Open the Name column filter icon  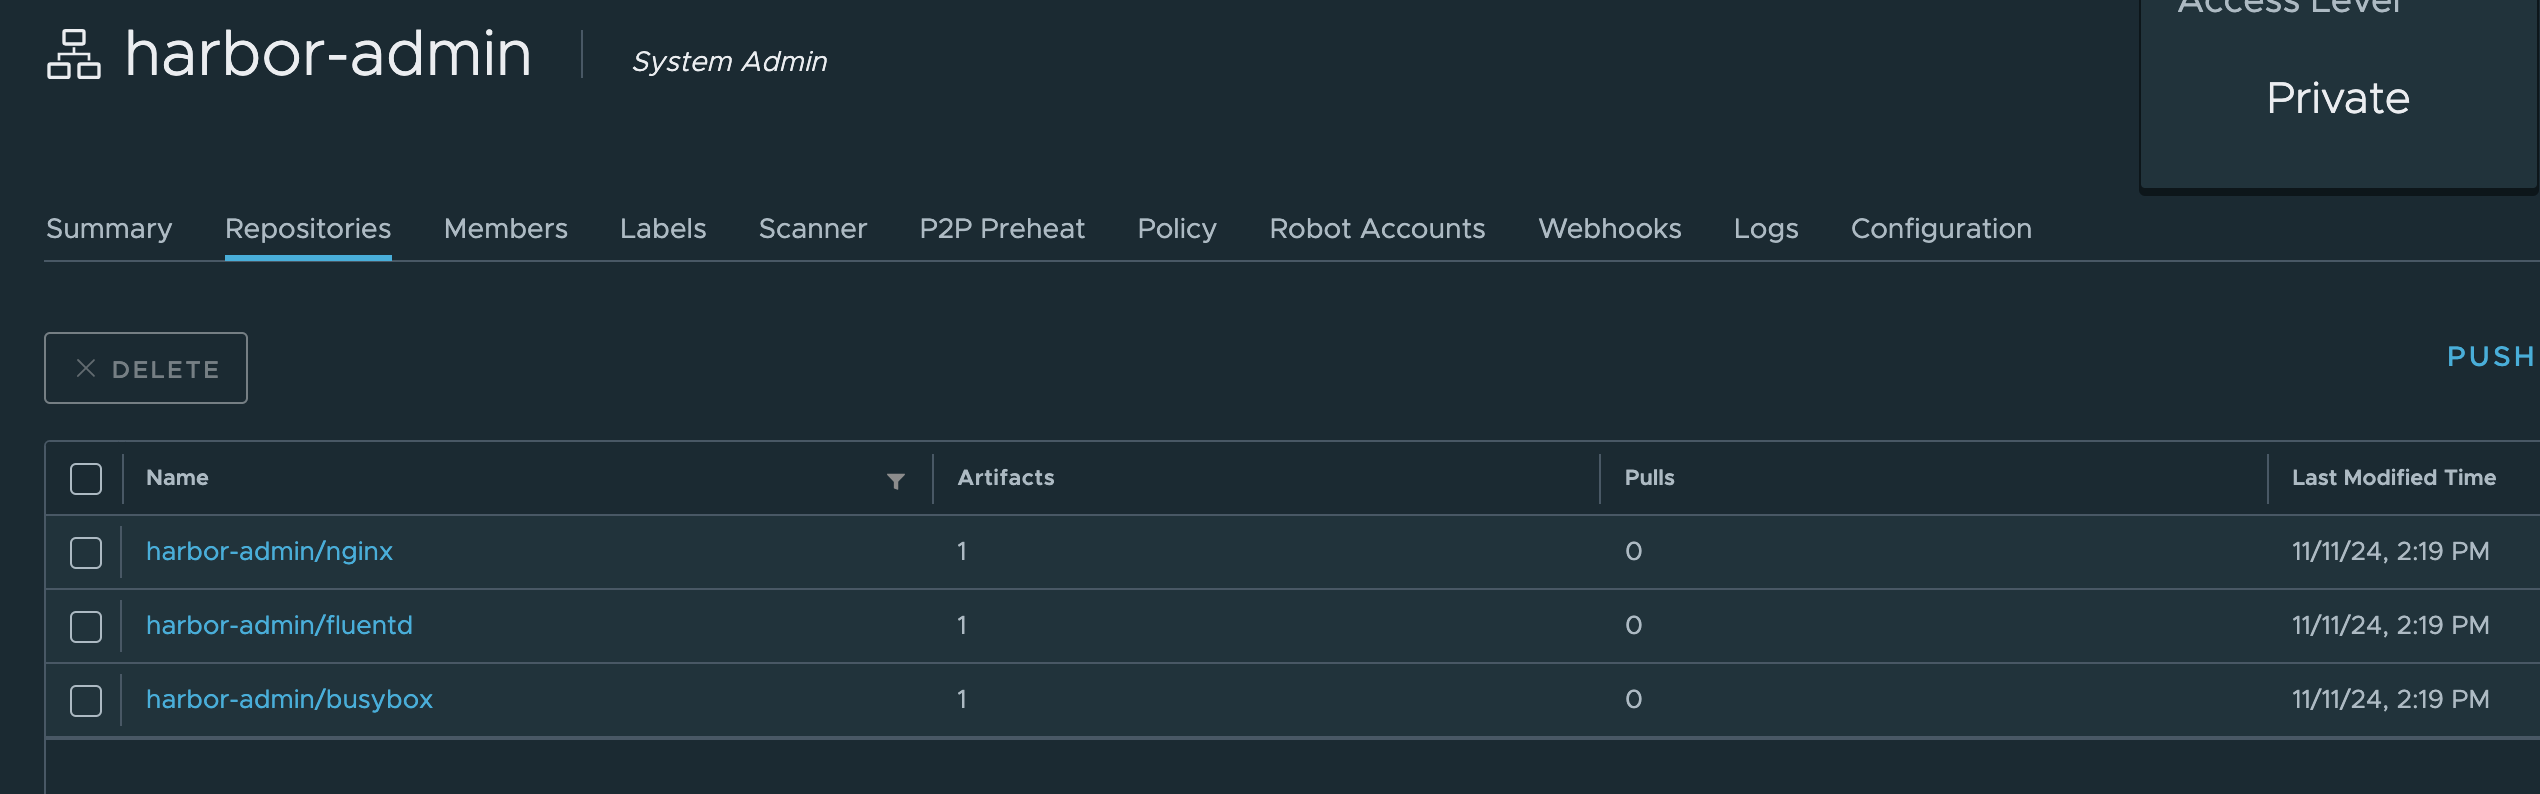[896, 481]
